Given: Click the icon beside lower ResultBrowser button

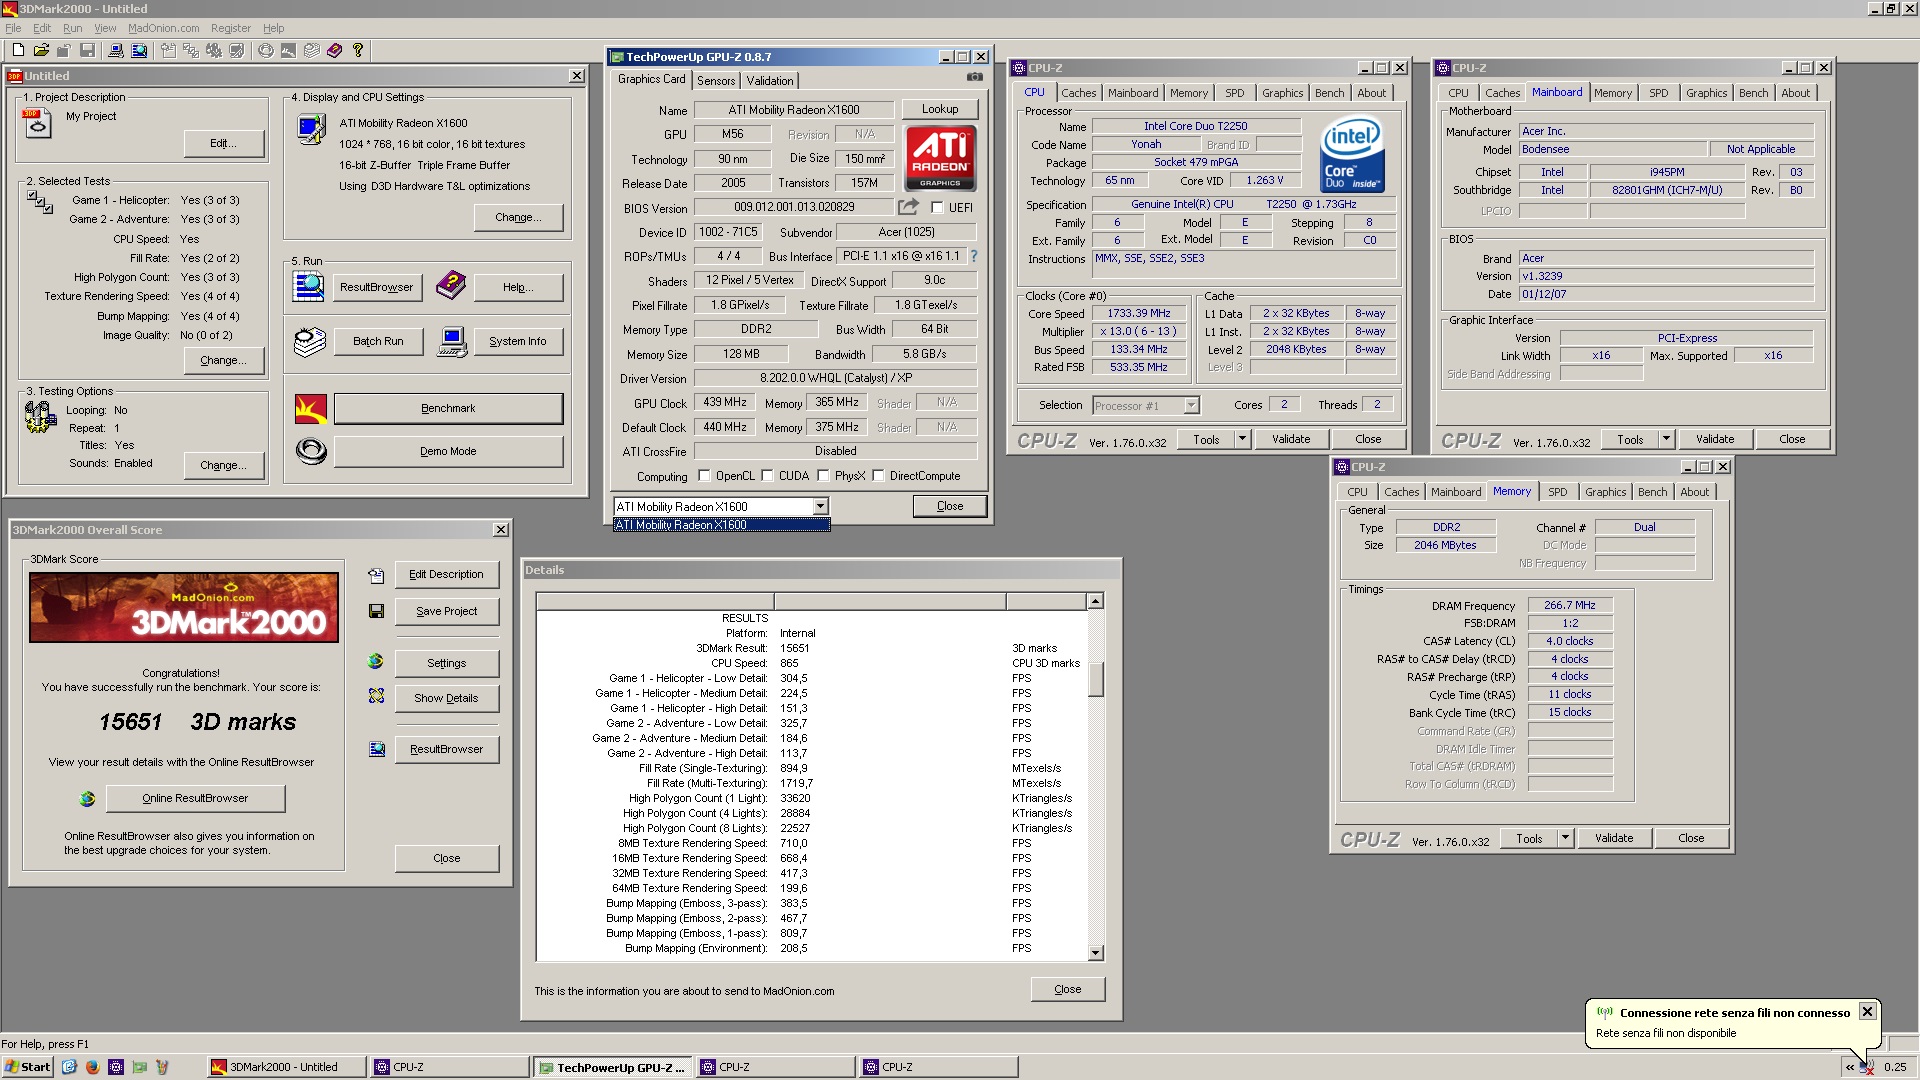Looking at the screenshot, I should tap(376, 749).
